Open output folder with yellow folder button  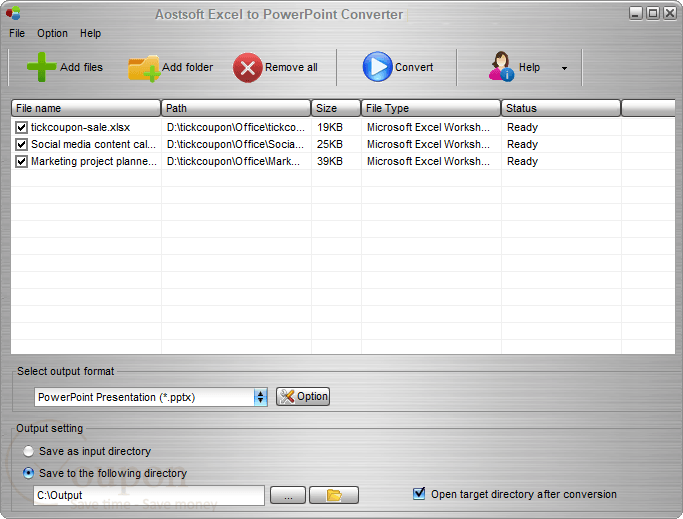pos(334,495)
